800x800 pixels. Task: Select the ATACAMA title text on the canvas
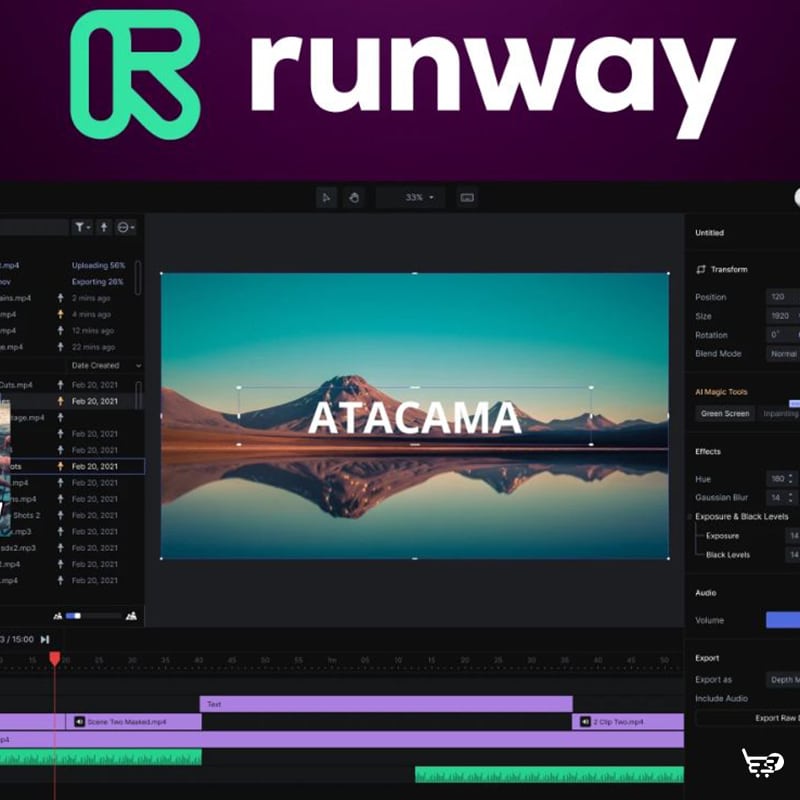pos(415,418)
